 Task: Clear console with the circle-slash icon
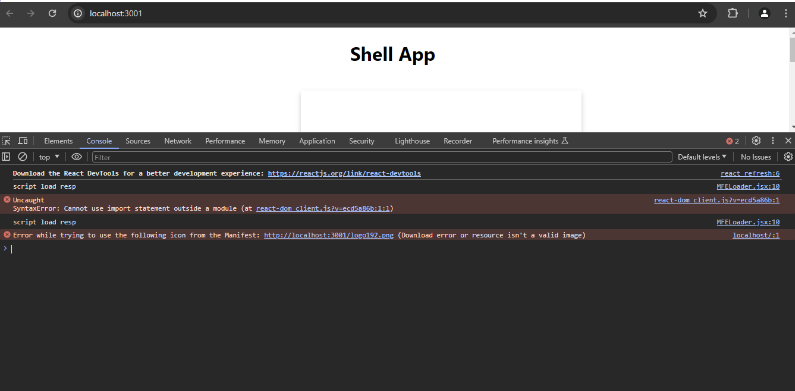click(22, 157)
